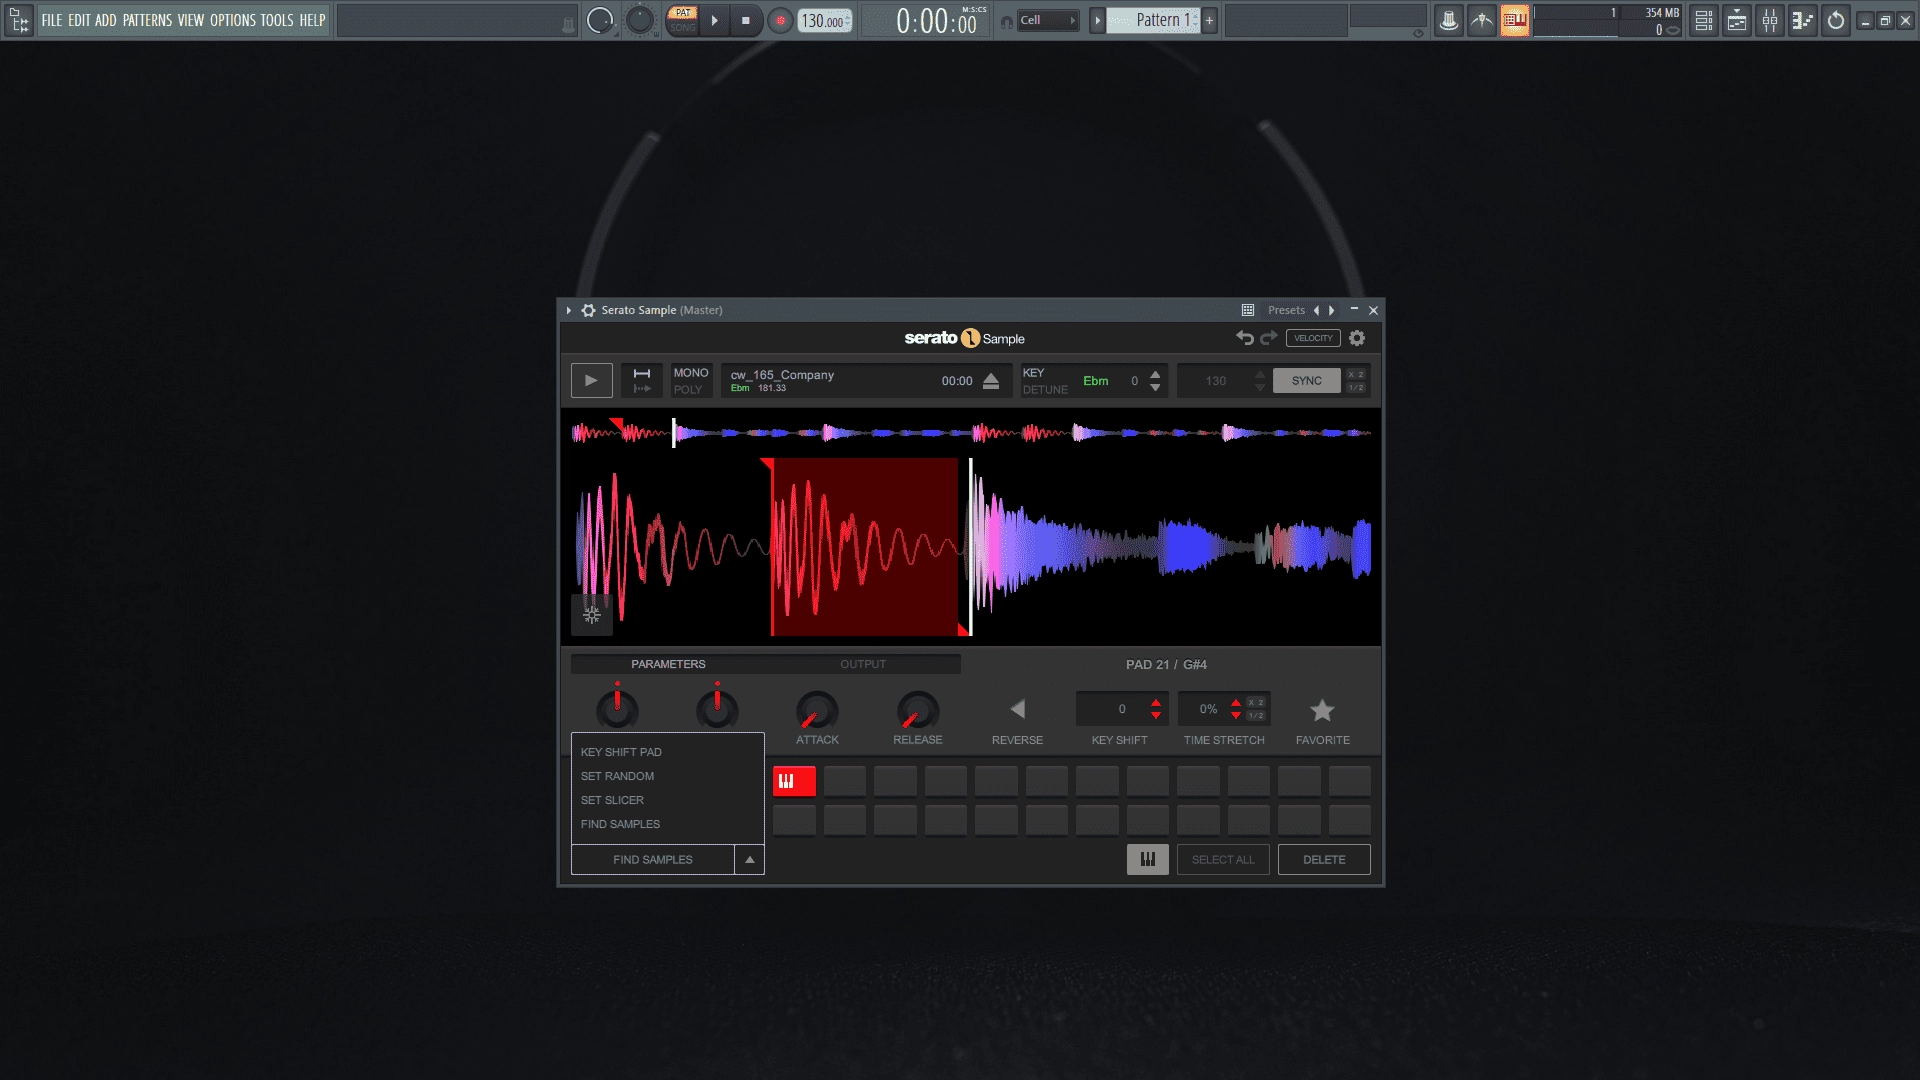Open the plugin options grid icon near Presets
Screen dimensions: 1920x1080
click(1248, 310)
